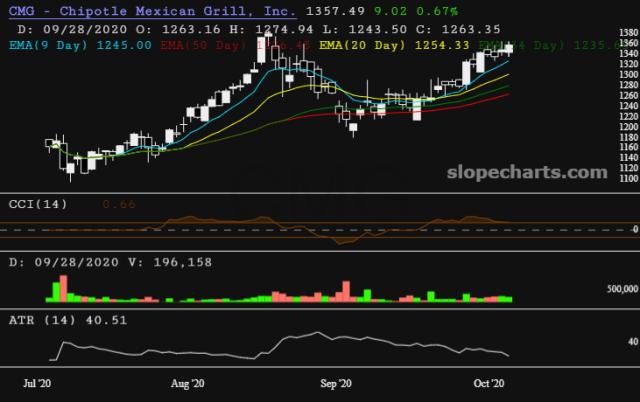640x402 pixels.
Task: Click the CCI zero level dashed line
Action: pyautogui.click(x=300, y=230)
